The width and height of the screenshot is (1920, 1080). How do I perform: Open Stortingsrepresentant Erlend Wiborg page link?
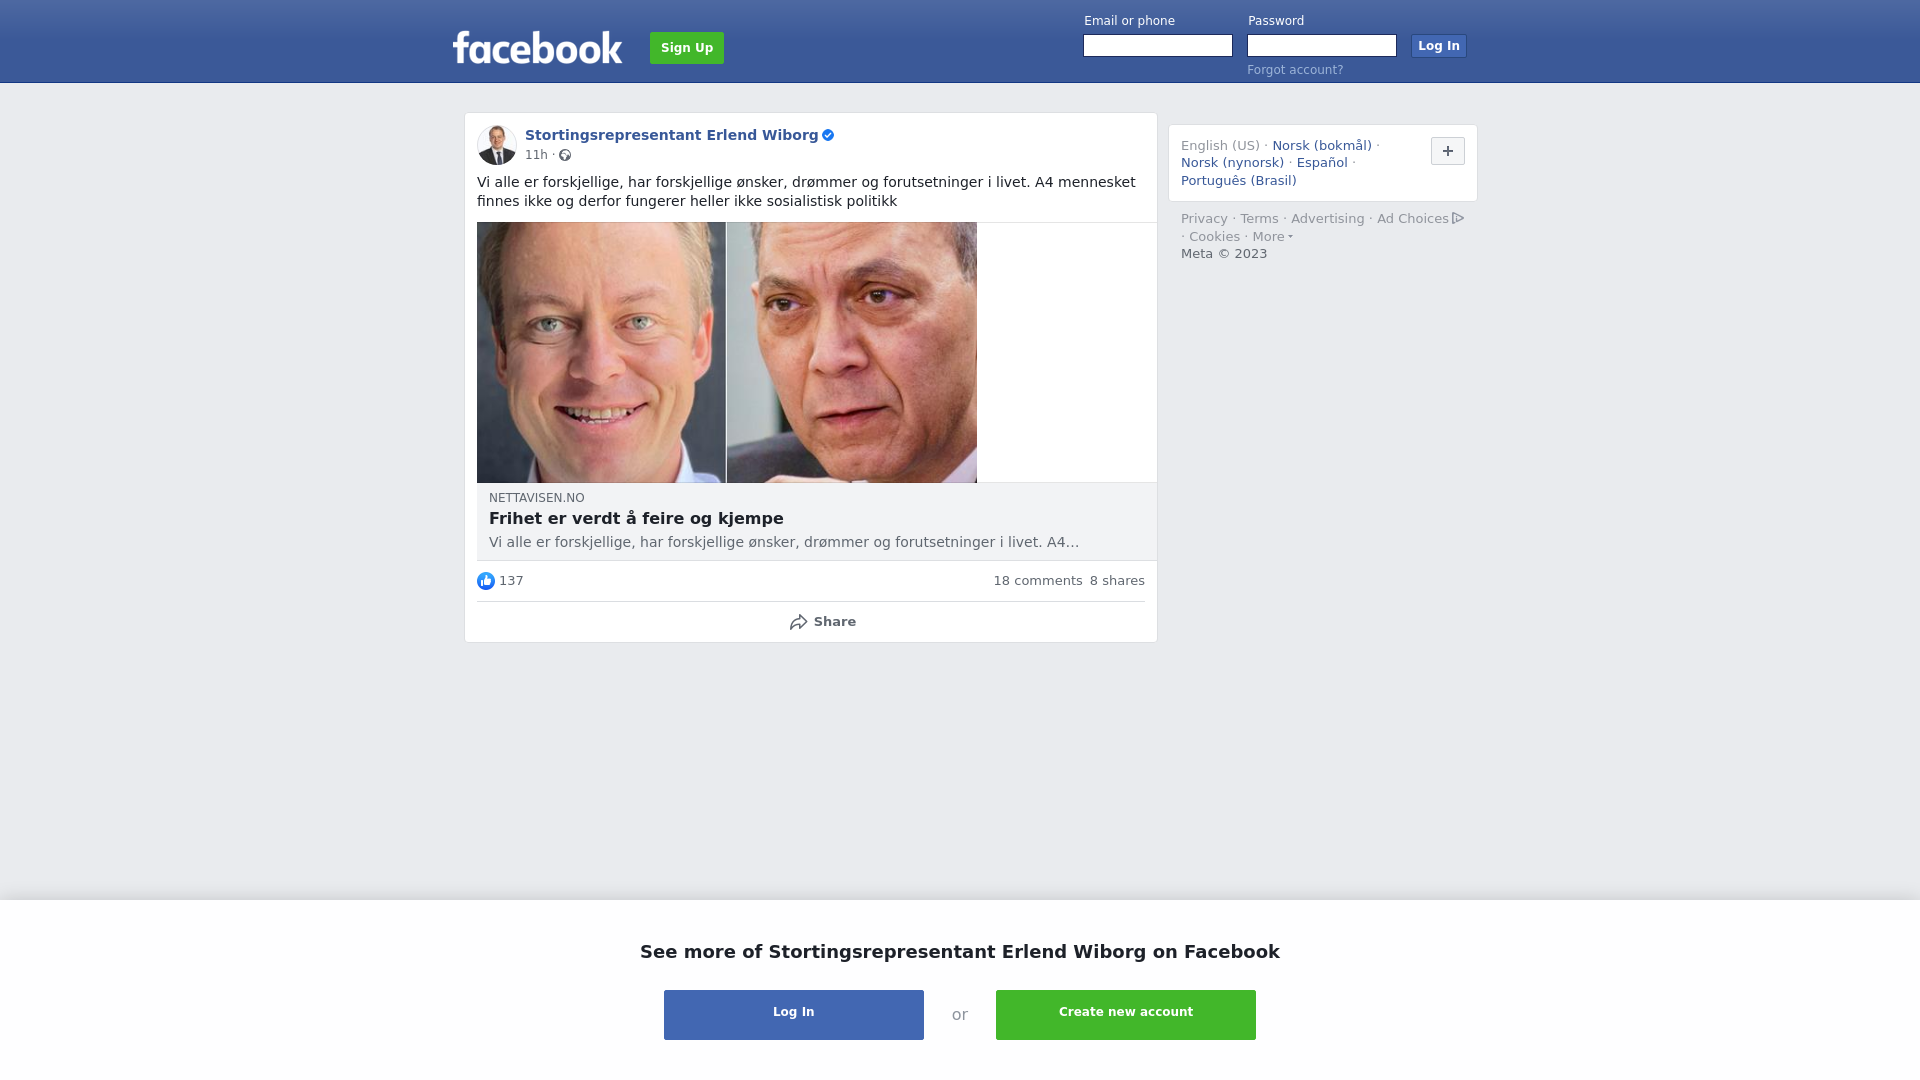pos(672,135)
